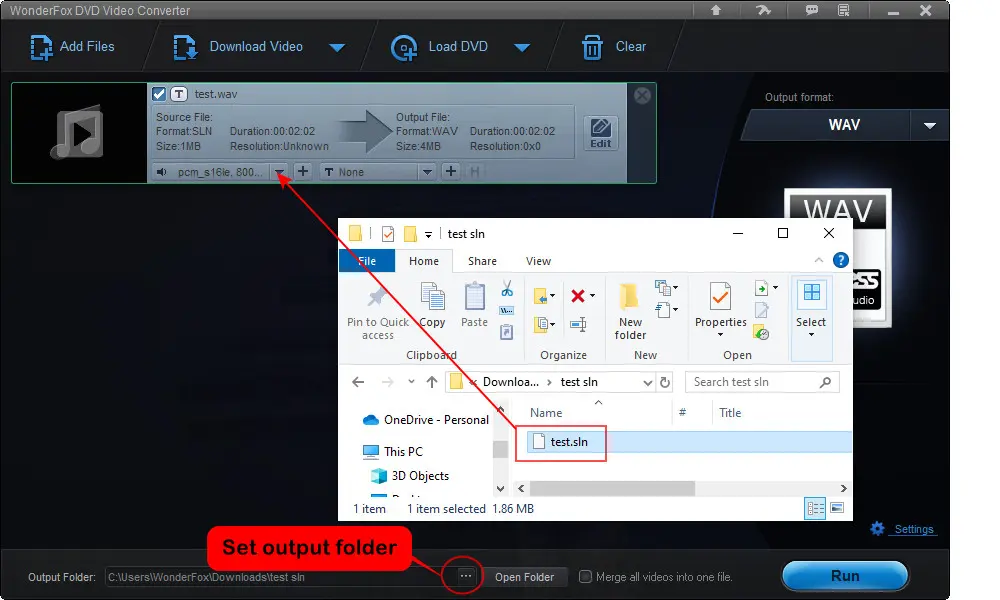Click the Search test sln field
The image size is (1000, 600).
click(x=762, y=382)
